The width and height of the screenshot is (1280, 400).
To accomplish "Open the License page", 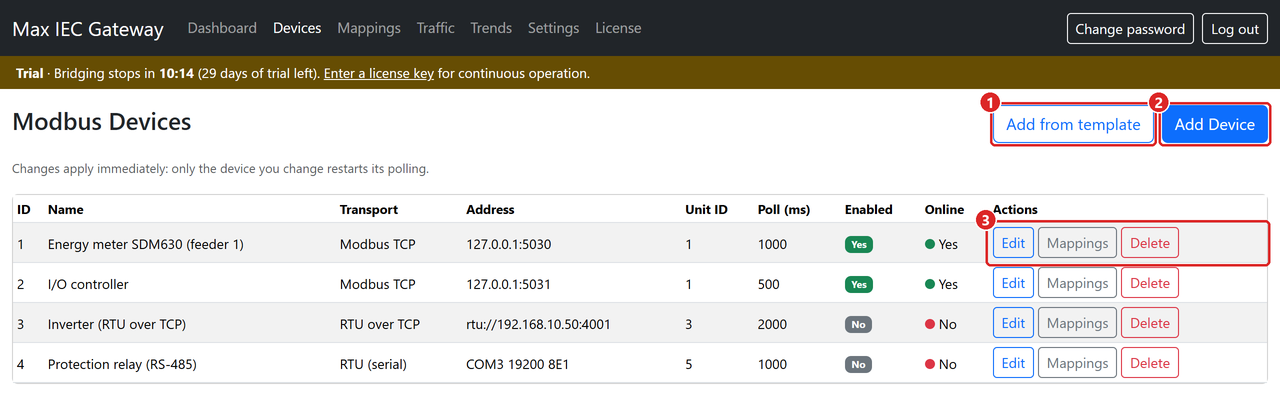I will pos(618,28).
